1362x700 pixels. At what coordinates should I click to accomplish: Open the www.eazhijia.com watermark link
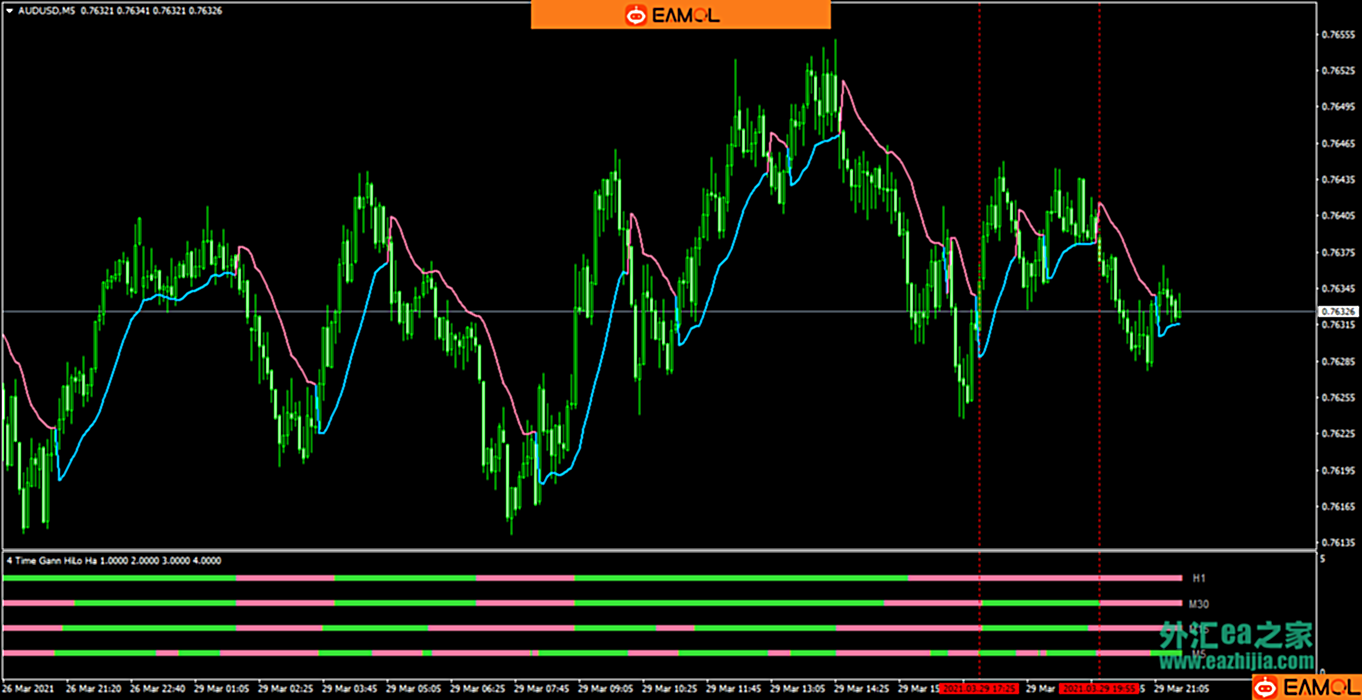point(1237,661)
